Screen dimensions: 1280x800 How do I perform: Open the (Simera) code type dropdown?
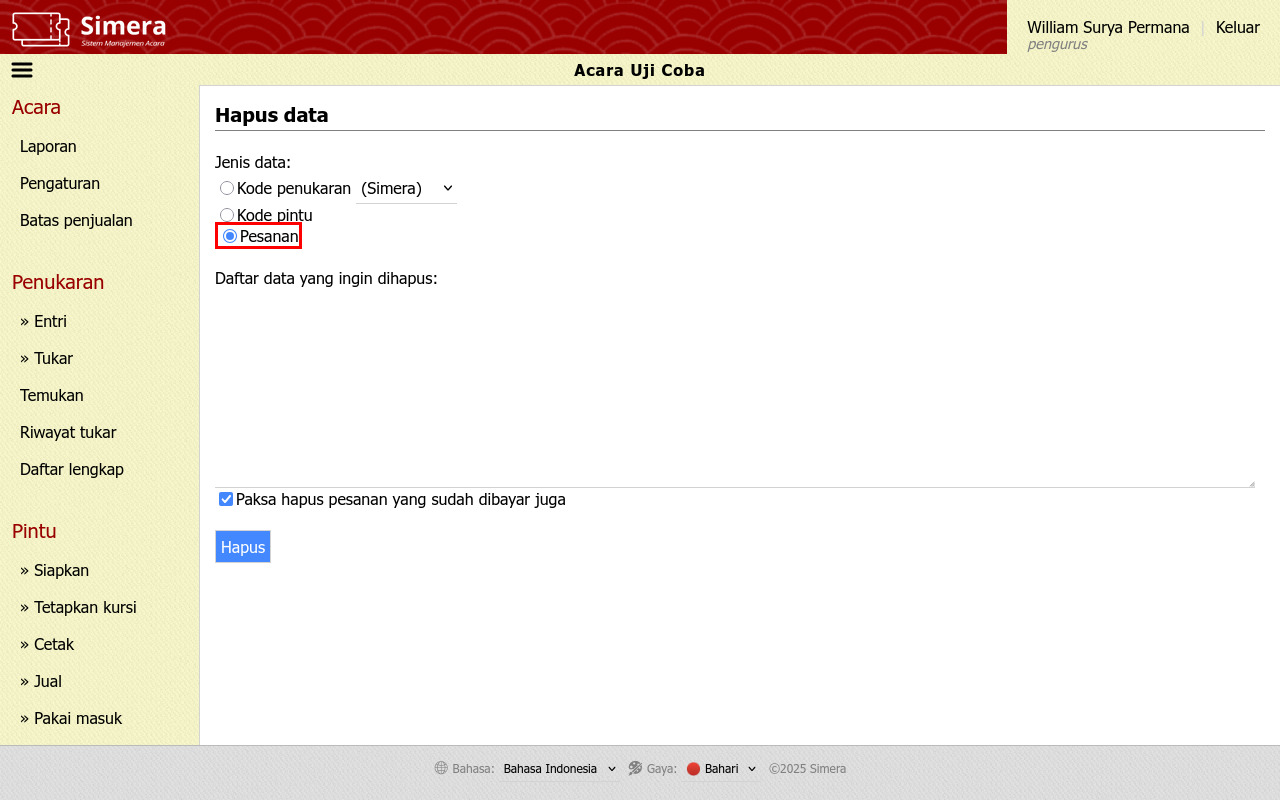pyautogui.click(x=407, y=188)
